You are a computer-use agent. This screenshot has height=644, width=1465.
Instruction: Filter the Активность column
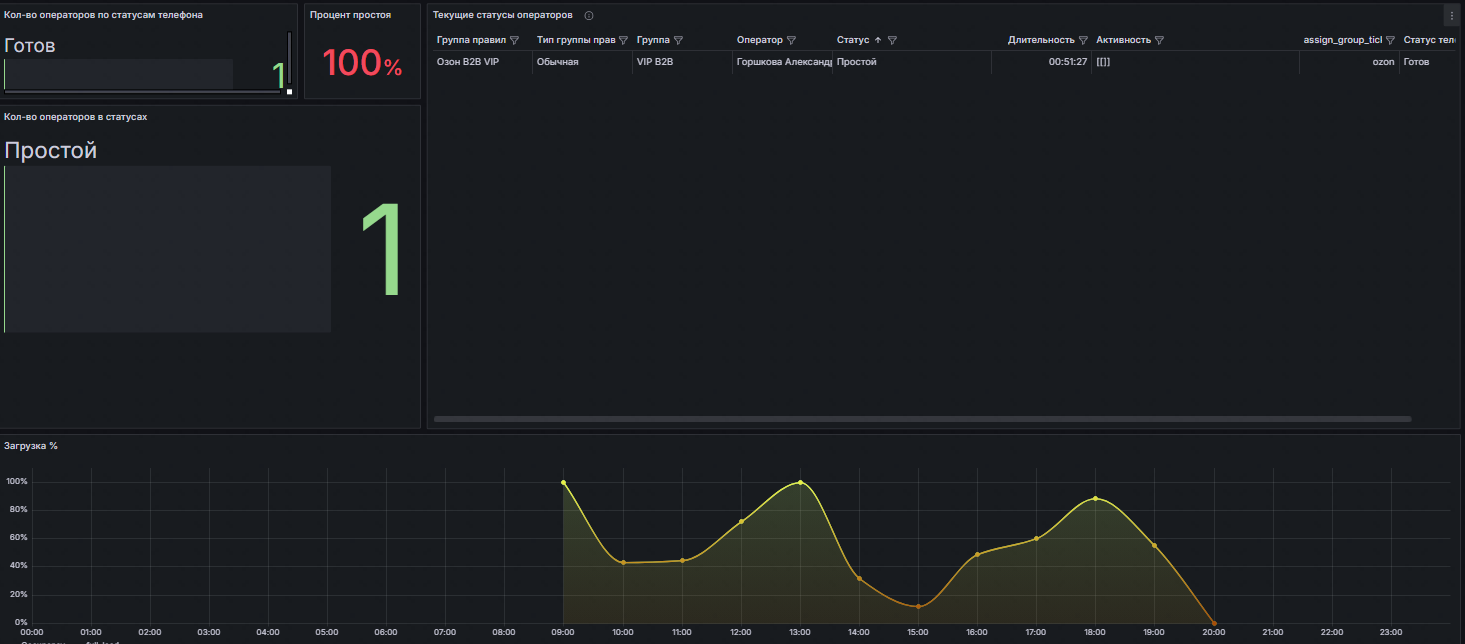(x=1159, y=40)
